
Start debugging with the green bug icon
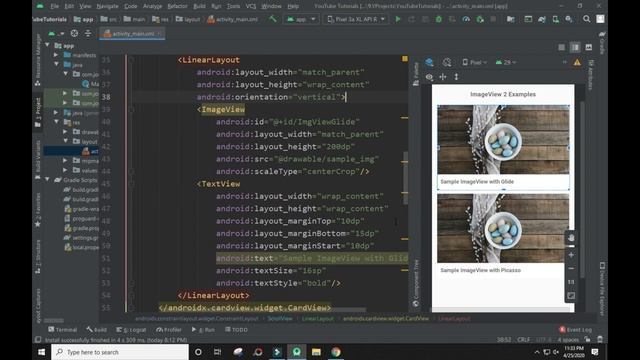pos(439,19)
